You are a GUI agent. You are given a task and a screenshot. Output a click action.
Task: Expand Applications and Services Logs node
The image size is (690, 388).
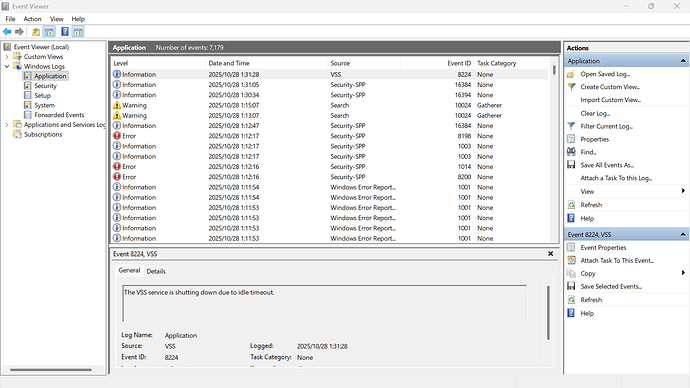[7, 125]
